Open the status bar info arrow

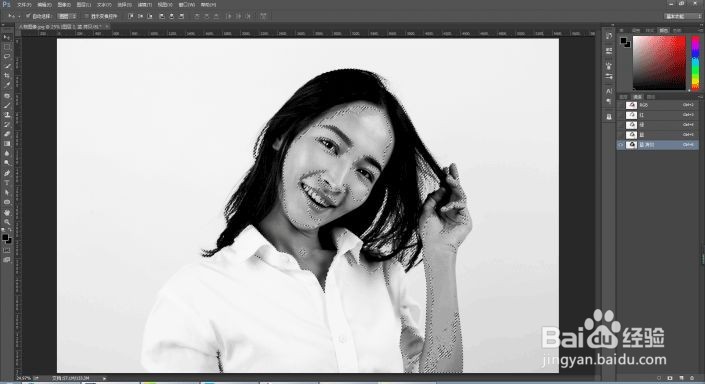[104, 379]
